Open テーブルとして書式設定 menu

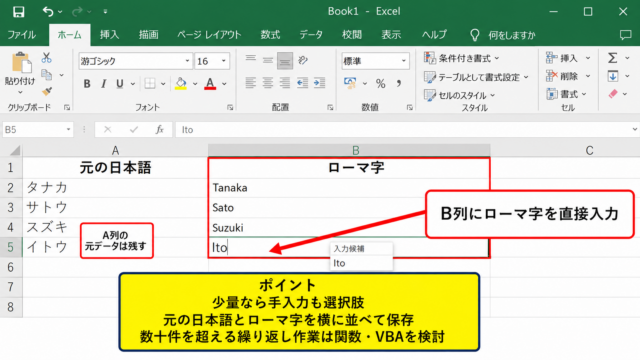click(x=476, y=77)
